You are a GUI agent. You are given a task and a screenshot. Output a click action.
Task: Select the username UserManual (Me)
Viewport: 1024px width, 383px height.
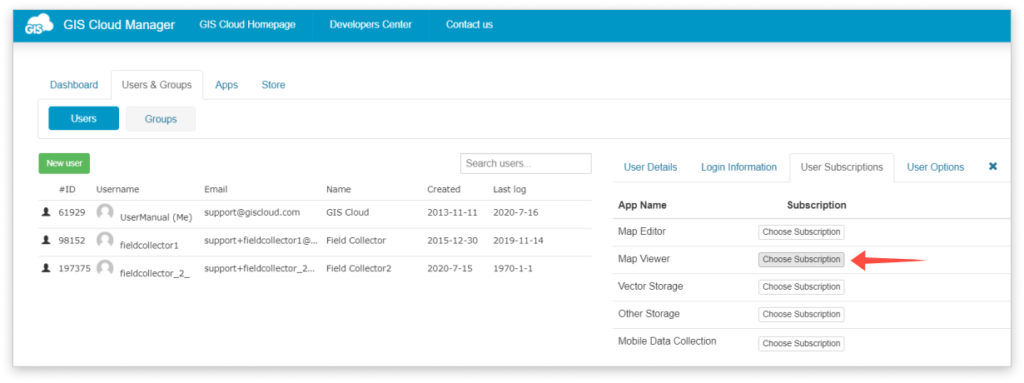pyautogui.click(x=155, y=217)
